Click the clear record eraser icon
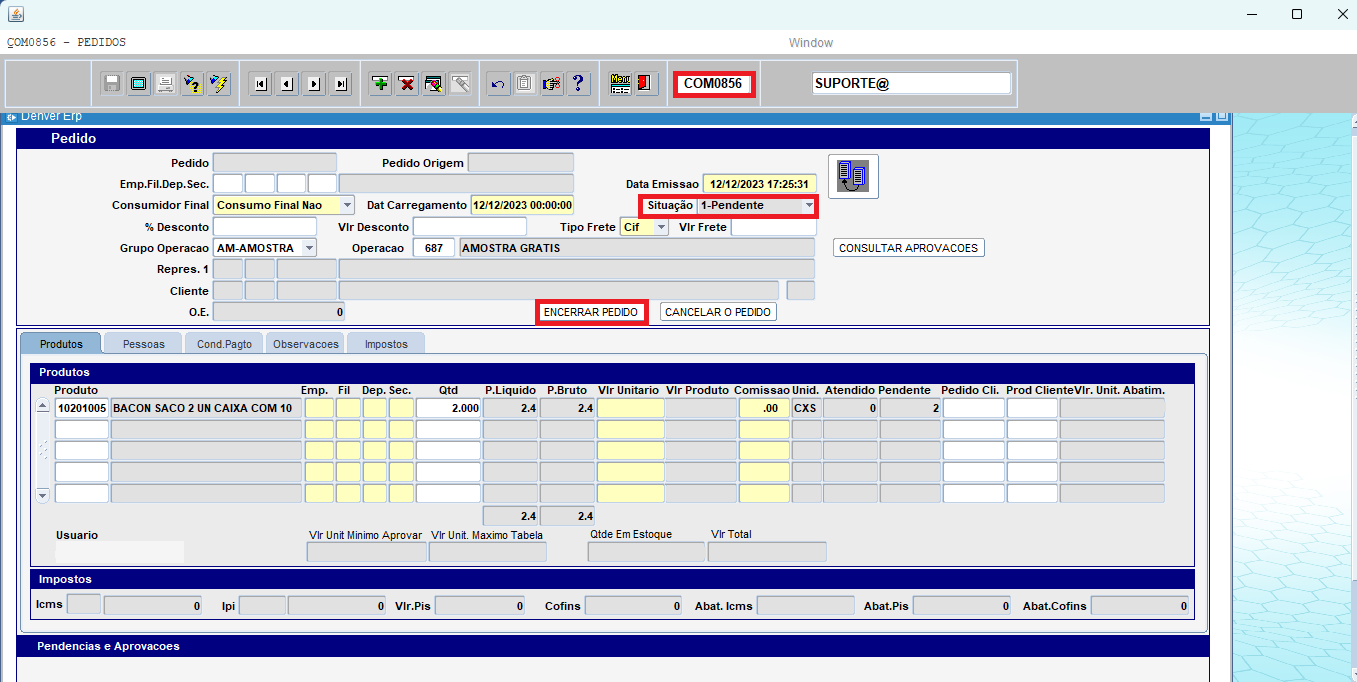The height and width of the screenshot is (682, 1357). coord(433,84)
